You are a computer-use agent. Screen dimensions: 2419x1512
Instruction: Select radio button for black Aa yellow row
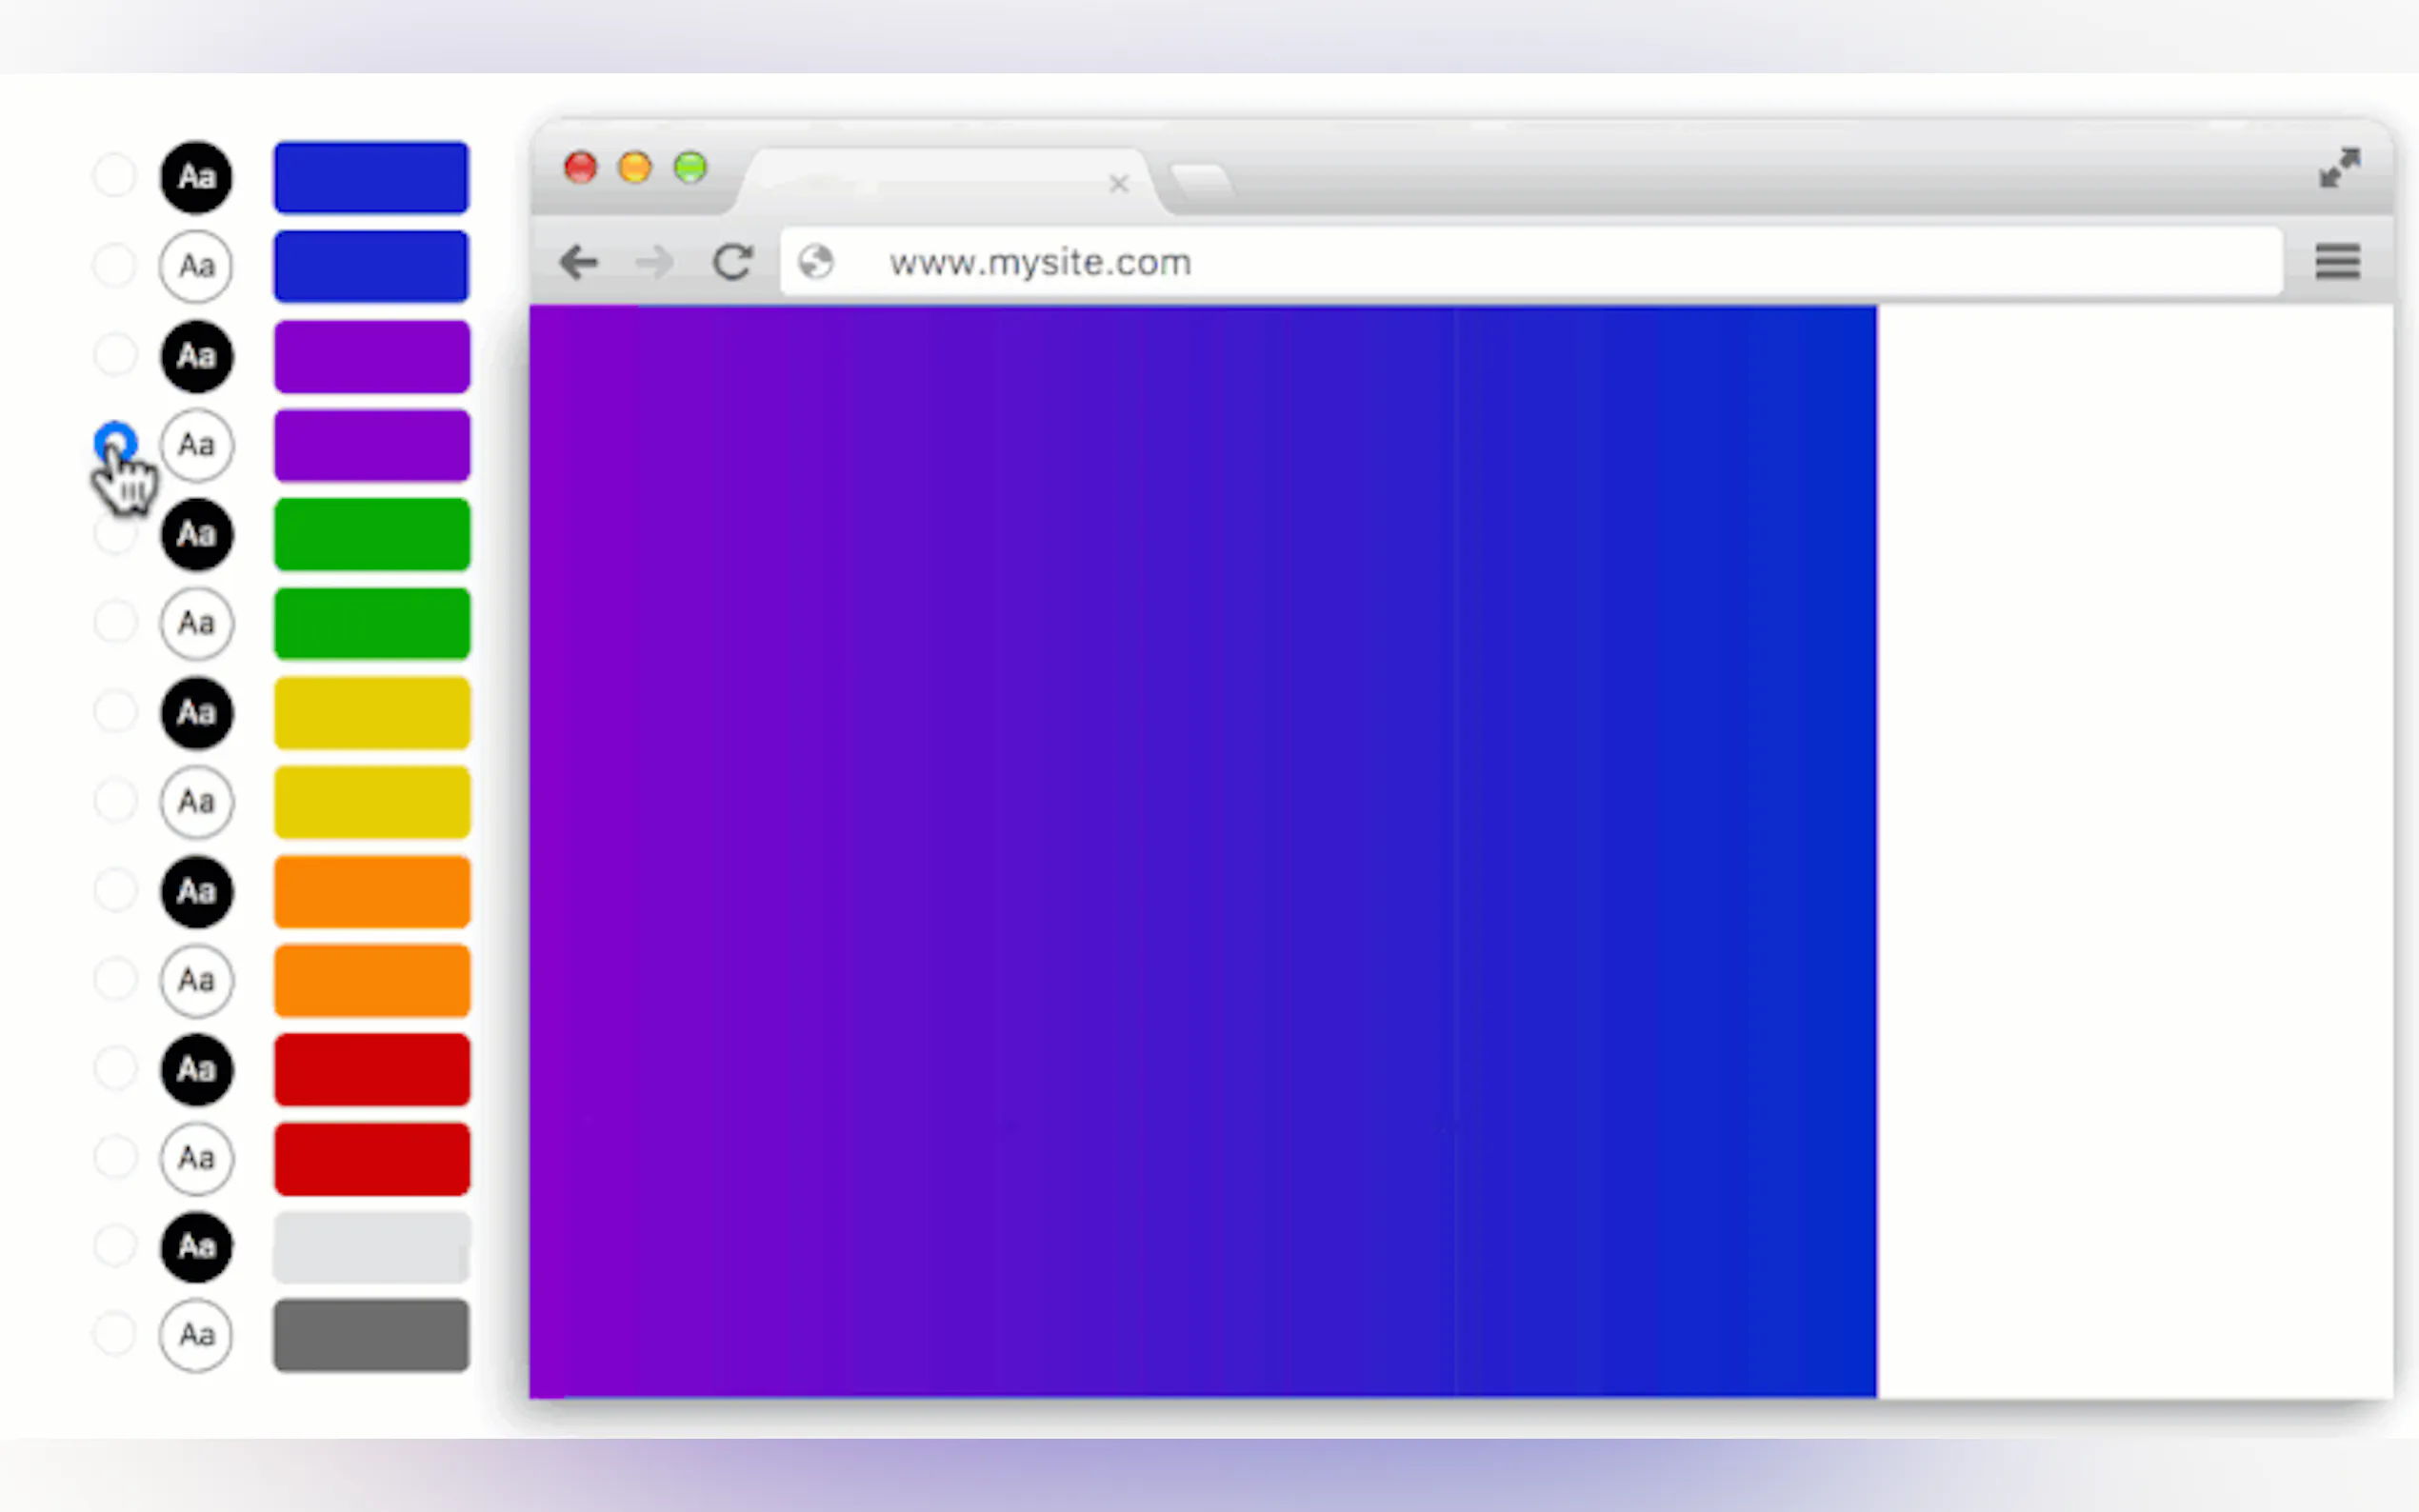click(x=114, y=711)
